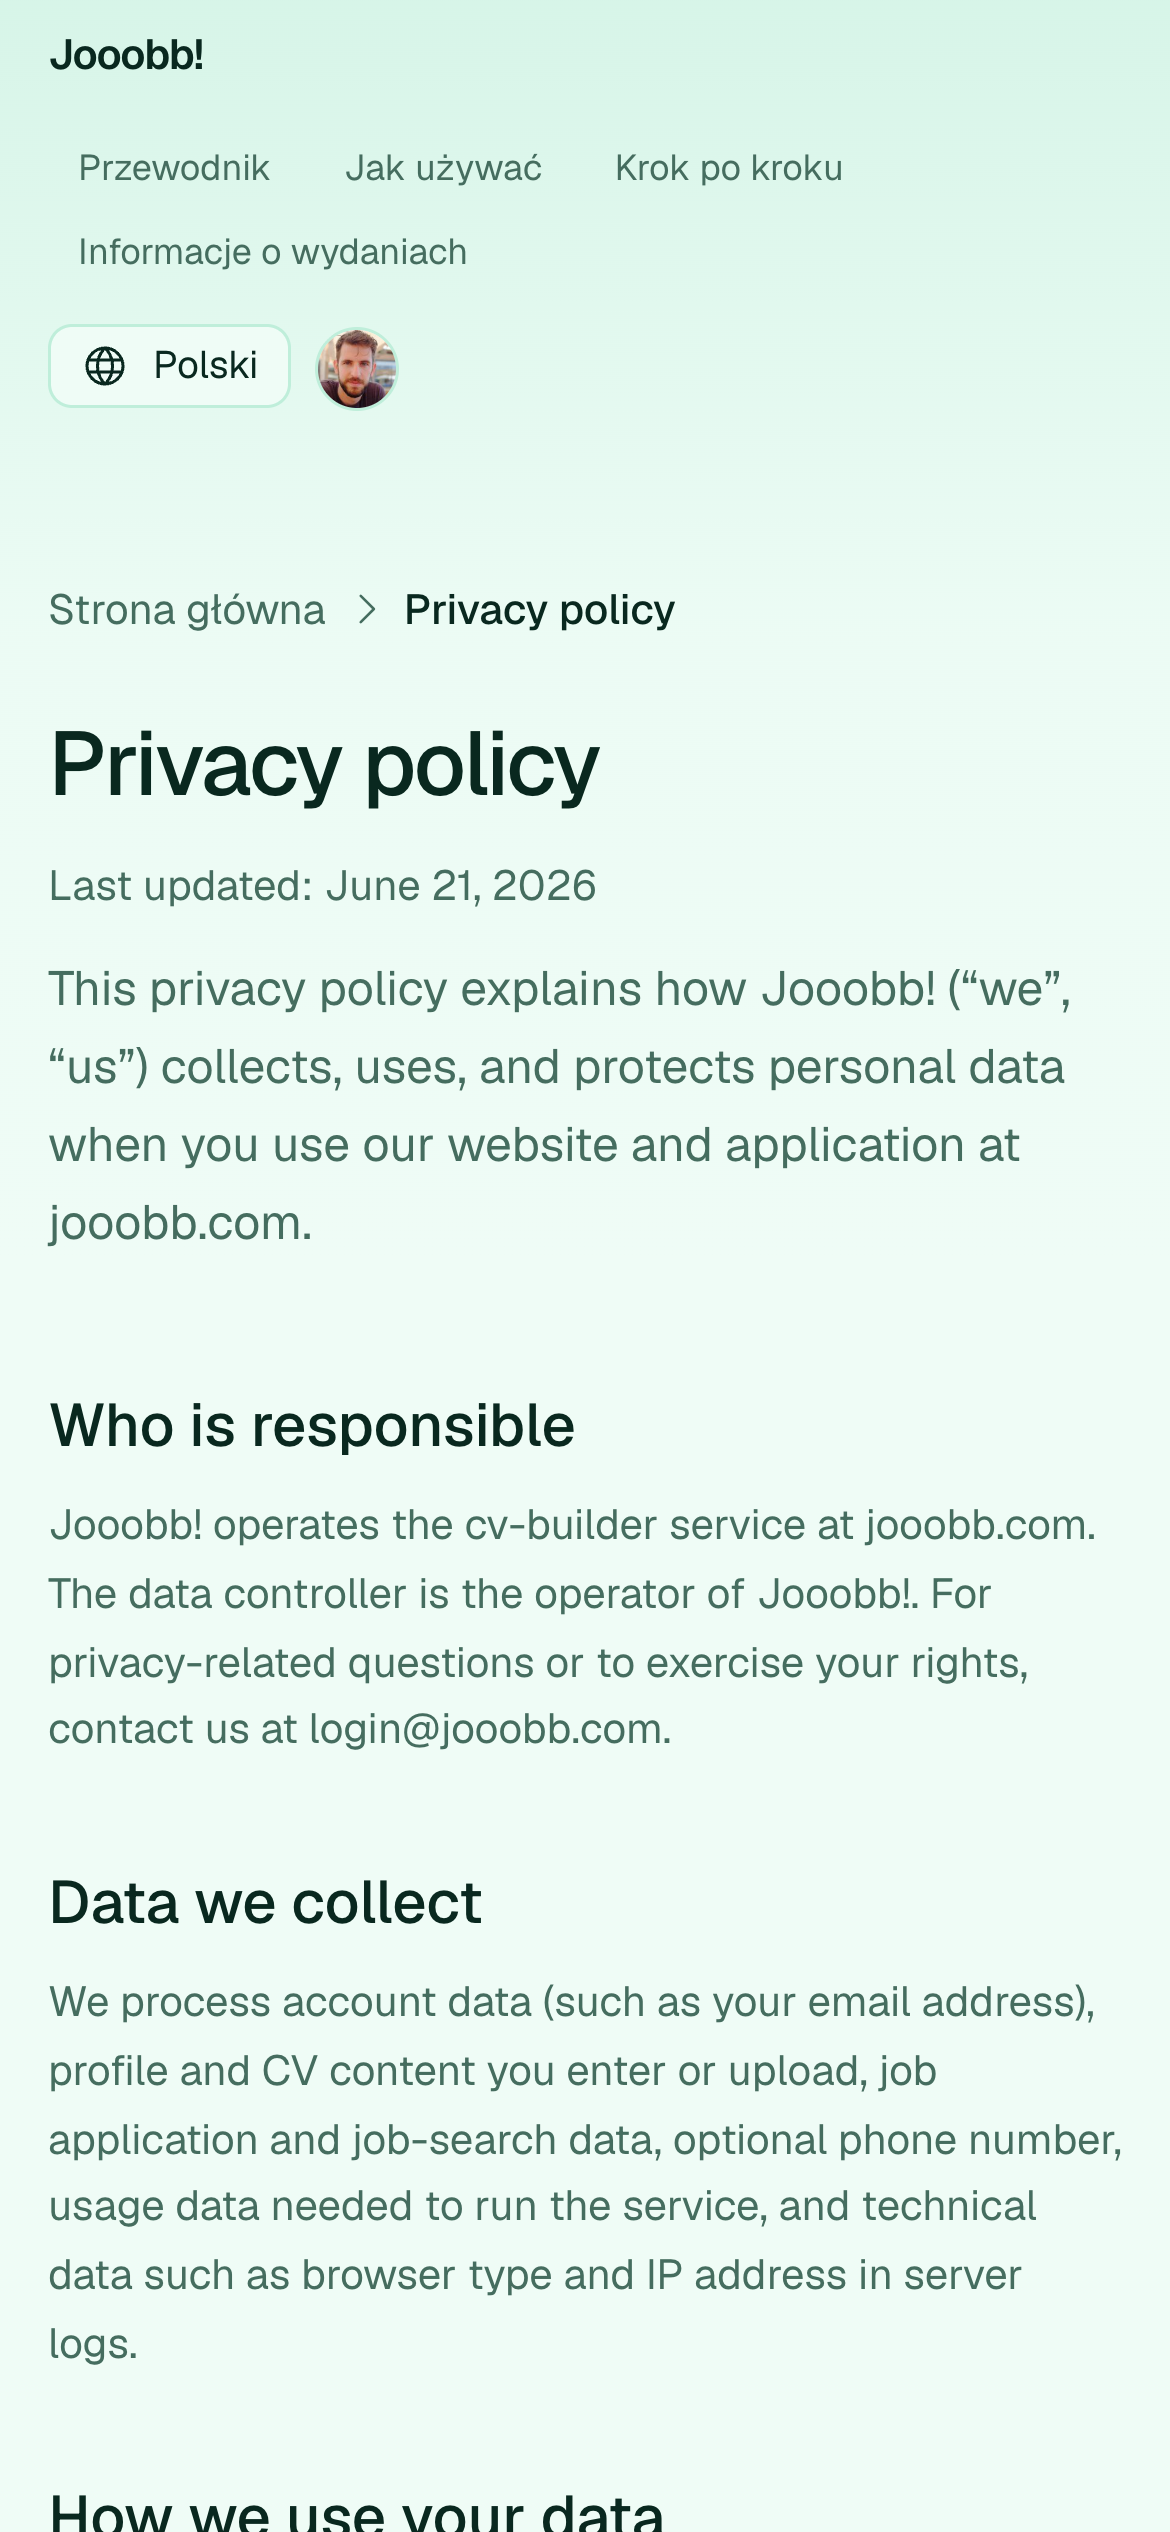Open Informacje o wydaniach from navigation
The width and height of the screenshot is (1170, 2532).
272,252
